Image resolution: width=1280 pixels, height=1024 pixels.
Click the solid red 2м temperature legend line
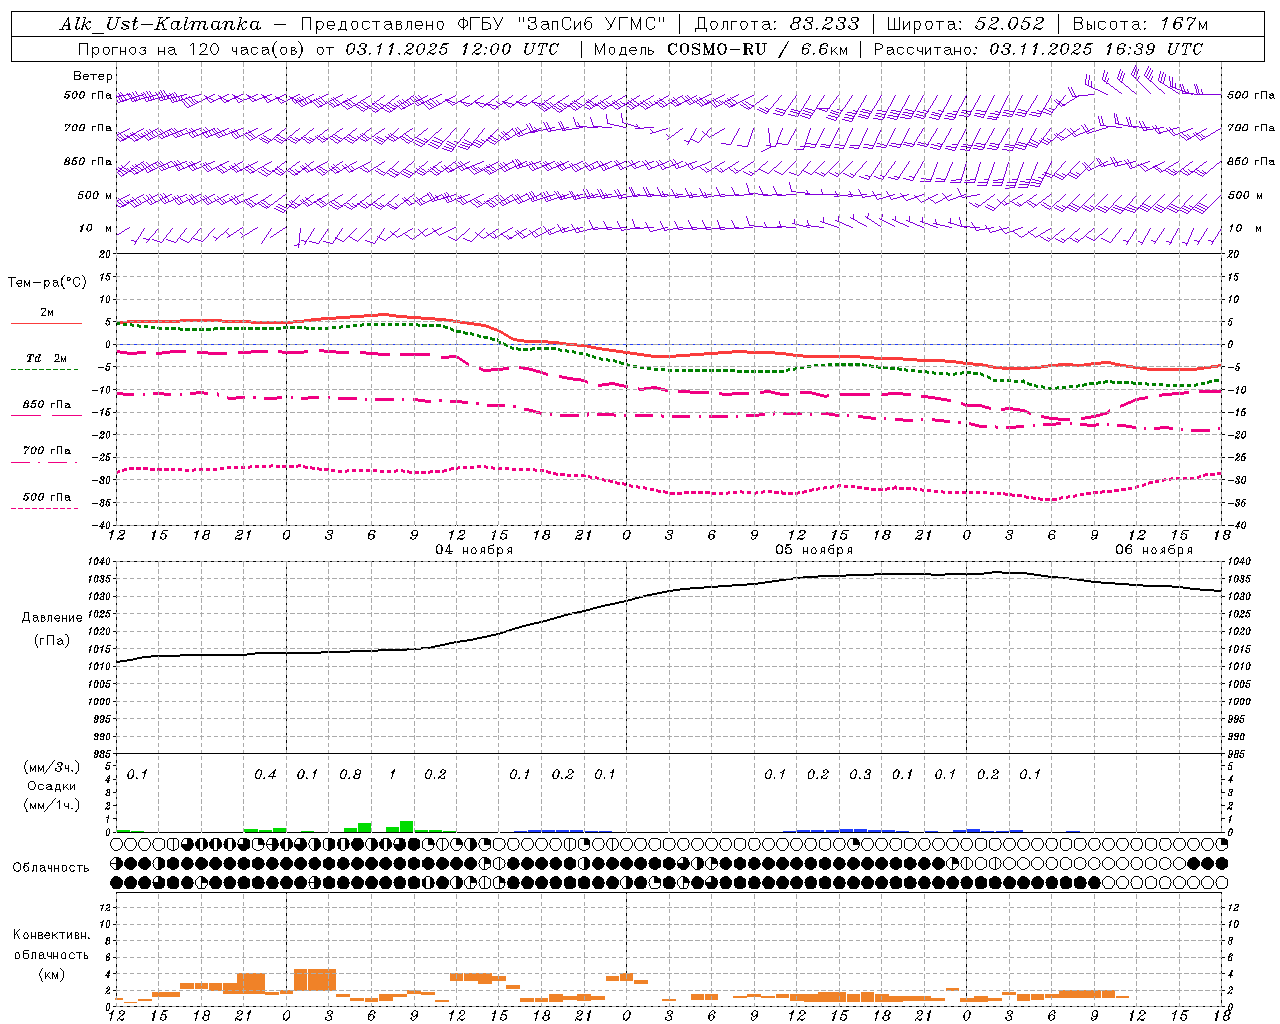click(46, 324)
